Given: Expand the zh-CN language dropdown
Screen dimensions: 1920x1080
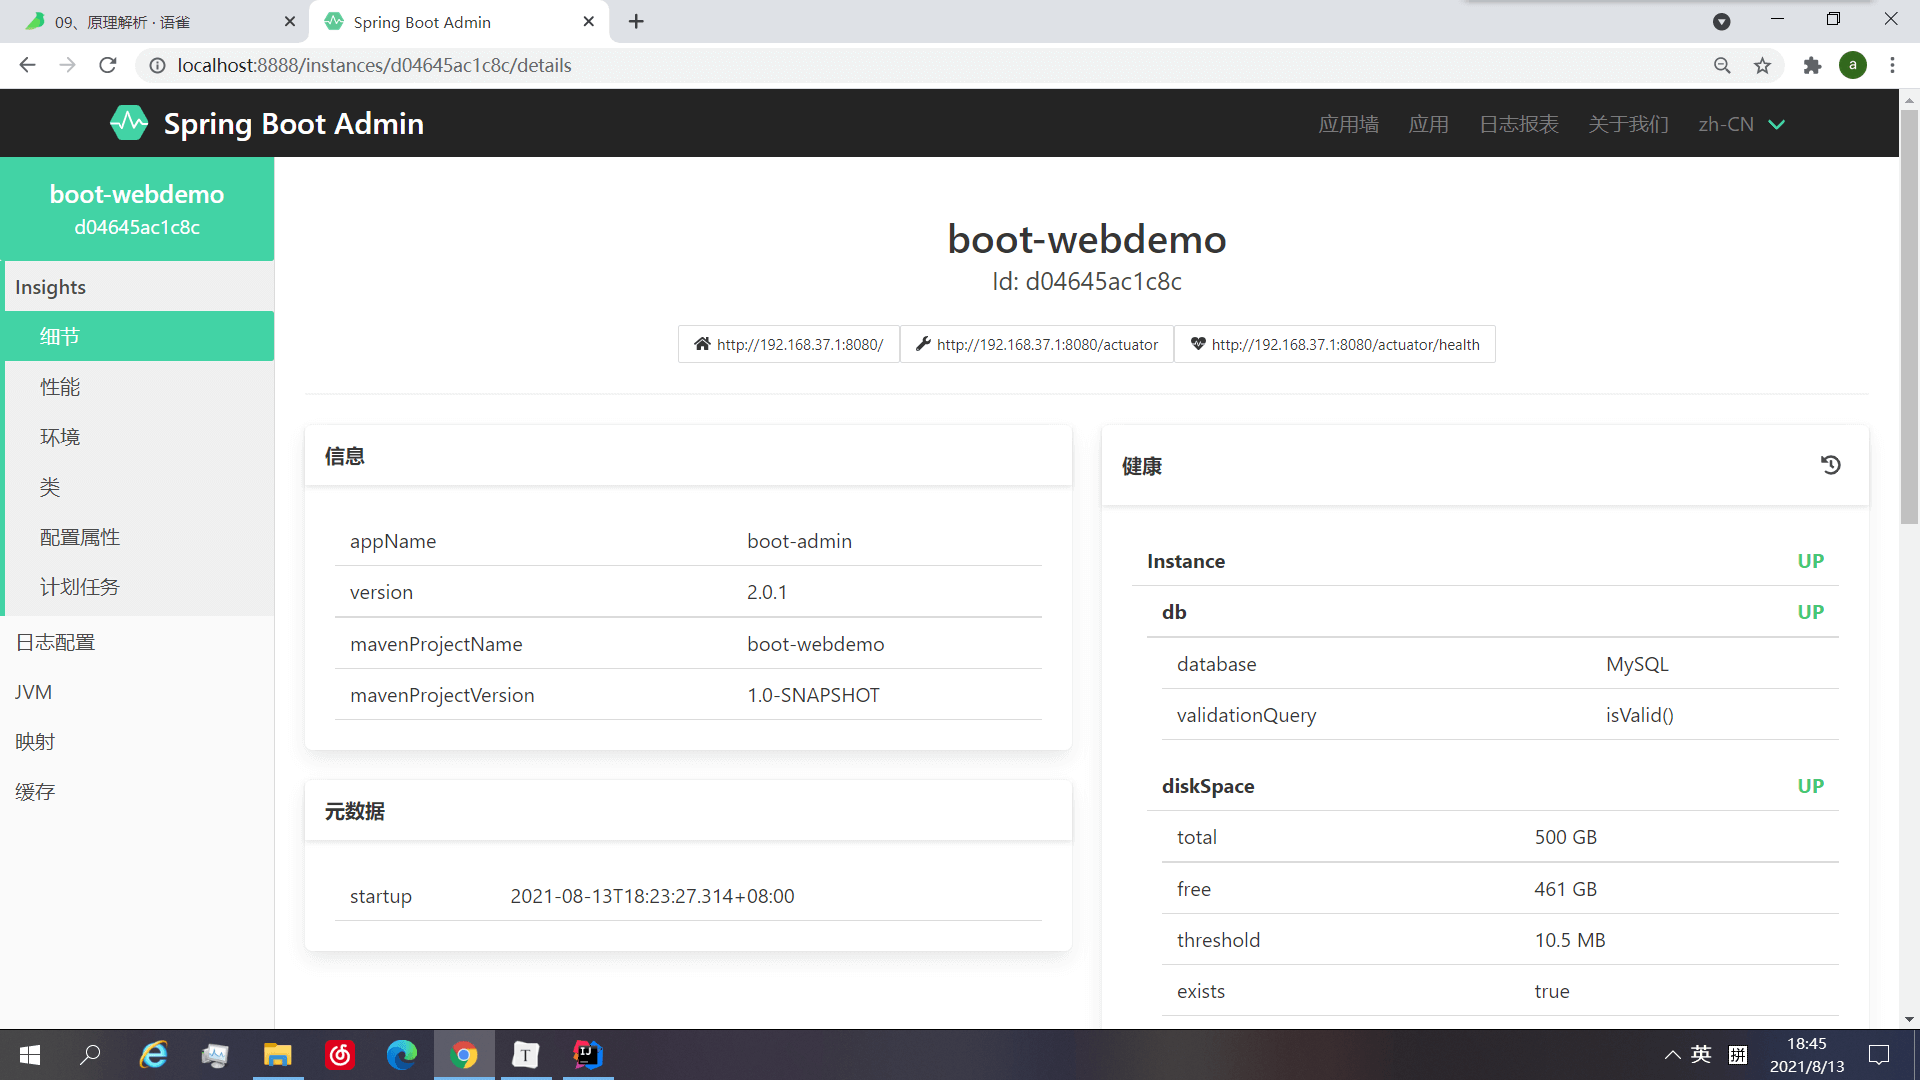Looking at the screenshot, I should click(1741, 124).
